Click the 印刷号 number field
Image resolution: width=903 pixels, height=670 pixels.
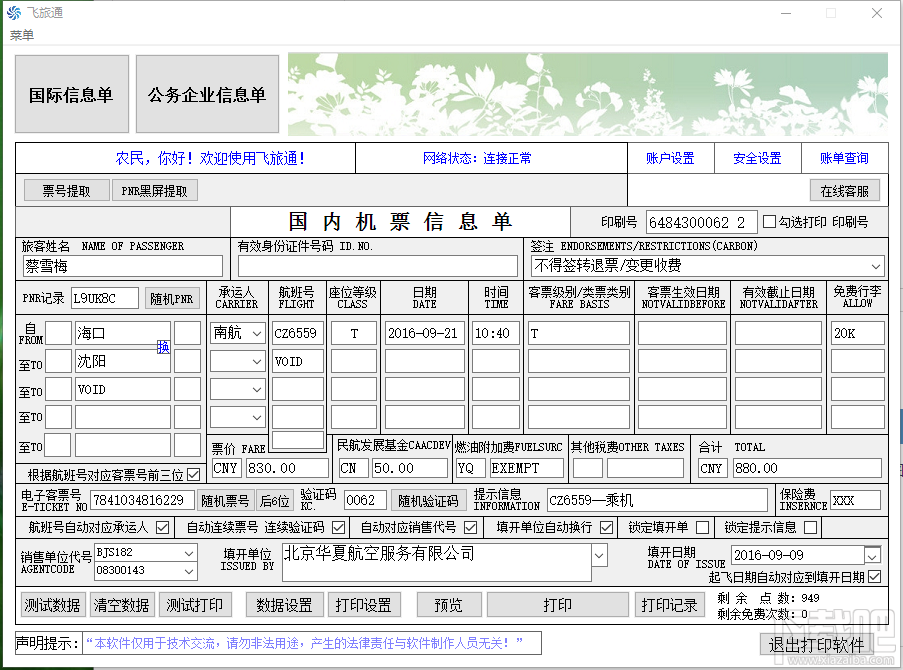(701, 222)
